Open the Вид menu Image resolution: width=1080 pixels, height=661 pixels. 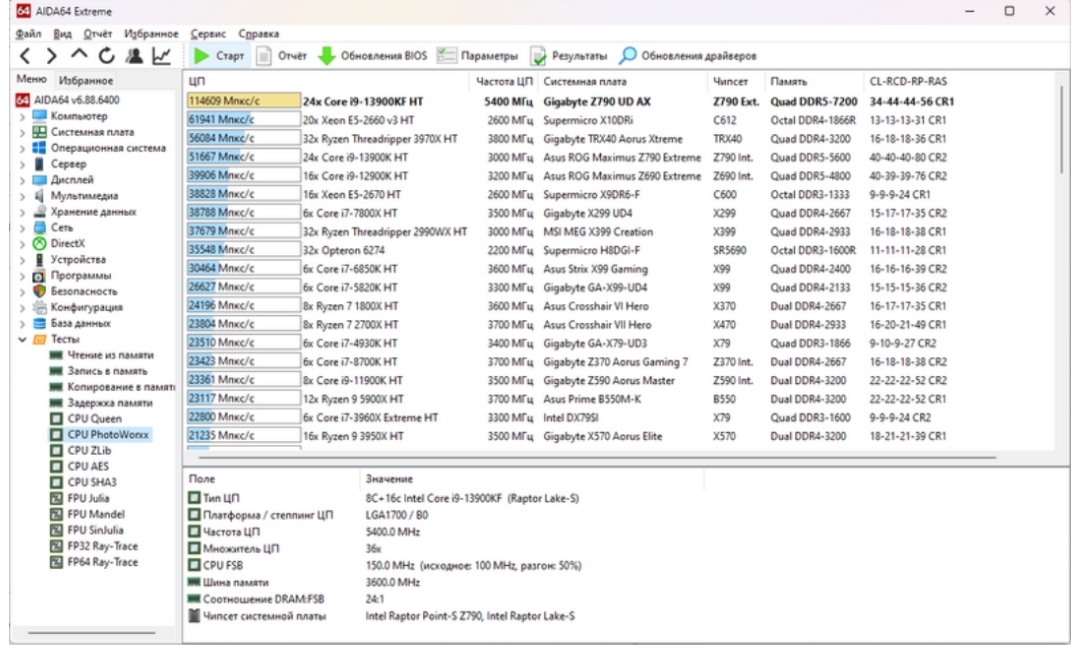63,34
